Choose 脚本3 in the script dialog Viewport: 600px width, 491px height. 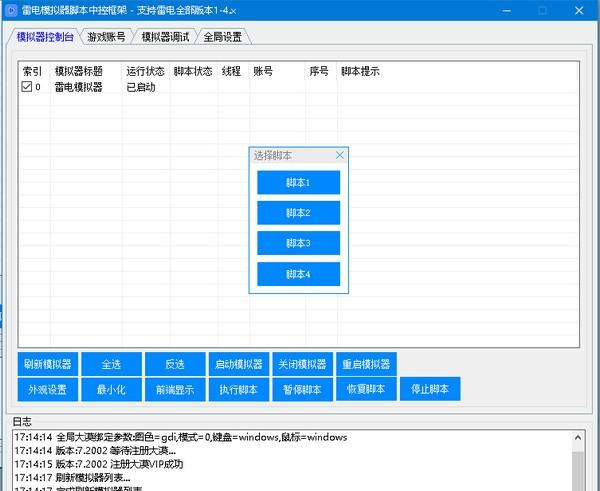point(298,243)
